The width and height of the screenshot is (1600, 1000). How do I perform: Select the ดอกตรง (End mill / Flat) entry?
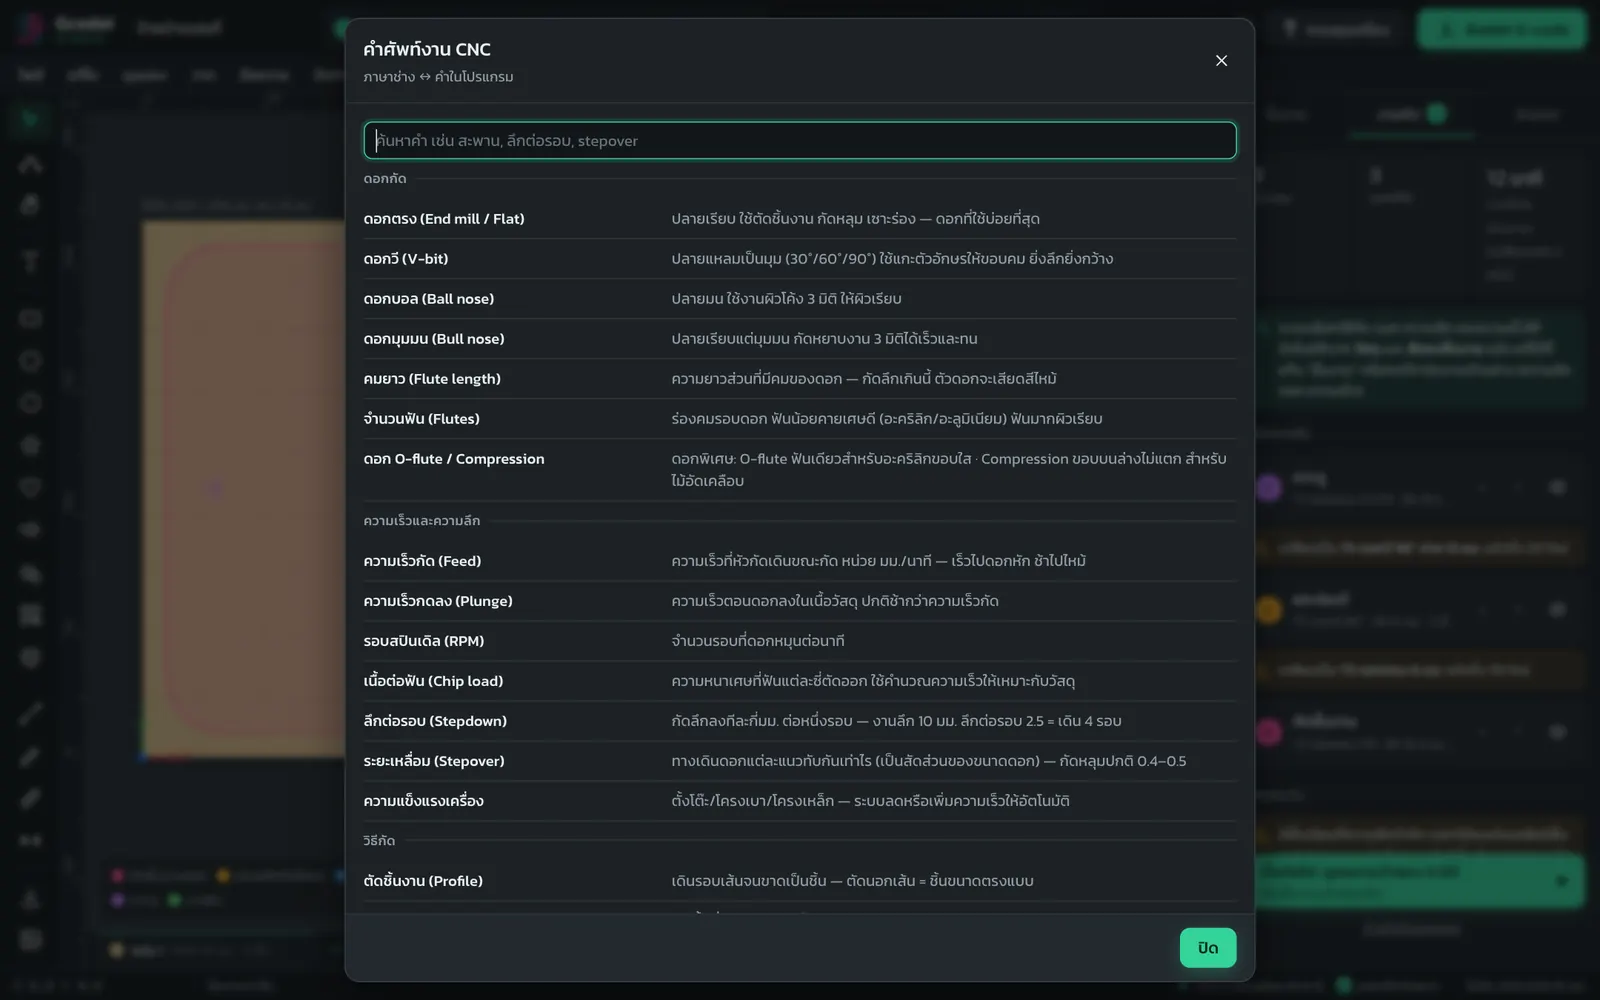click(x=800, y=219)
